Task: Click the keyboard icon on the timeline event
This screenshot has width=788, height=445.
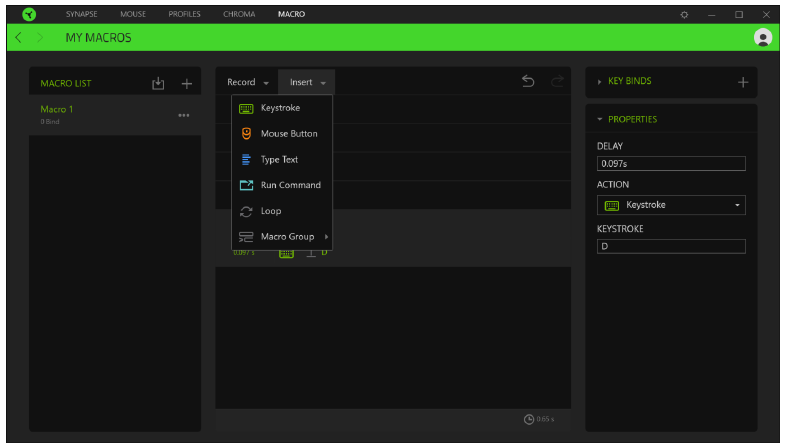Action: 286,253
